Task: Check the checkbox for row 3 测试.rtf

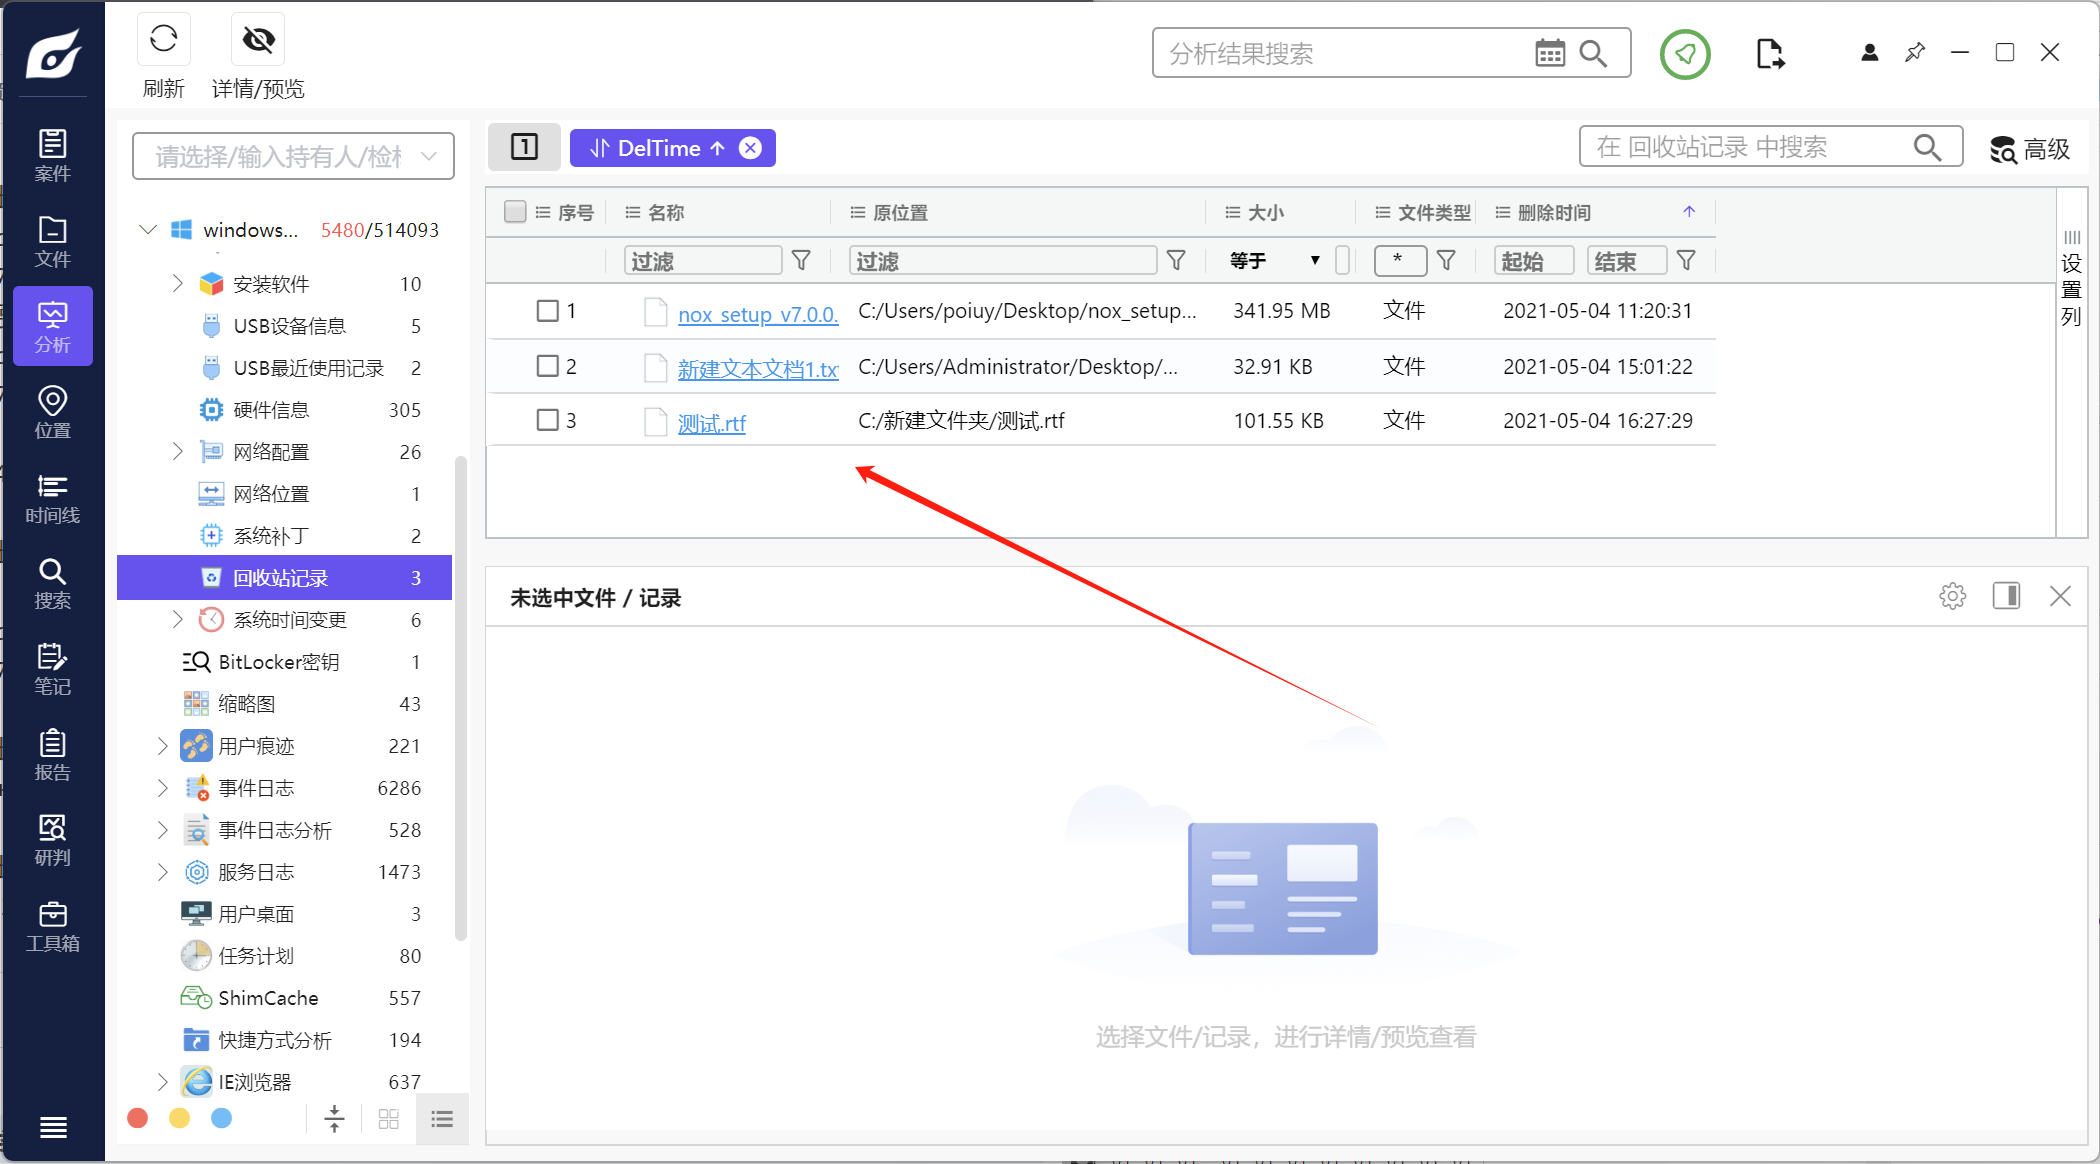Action: coord(547,420)
